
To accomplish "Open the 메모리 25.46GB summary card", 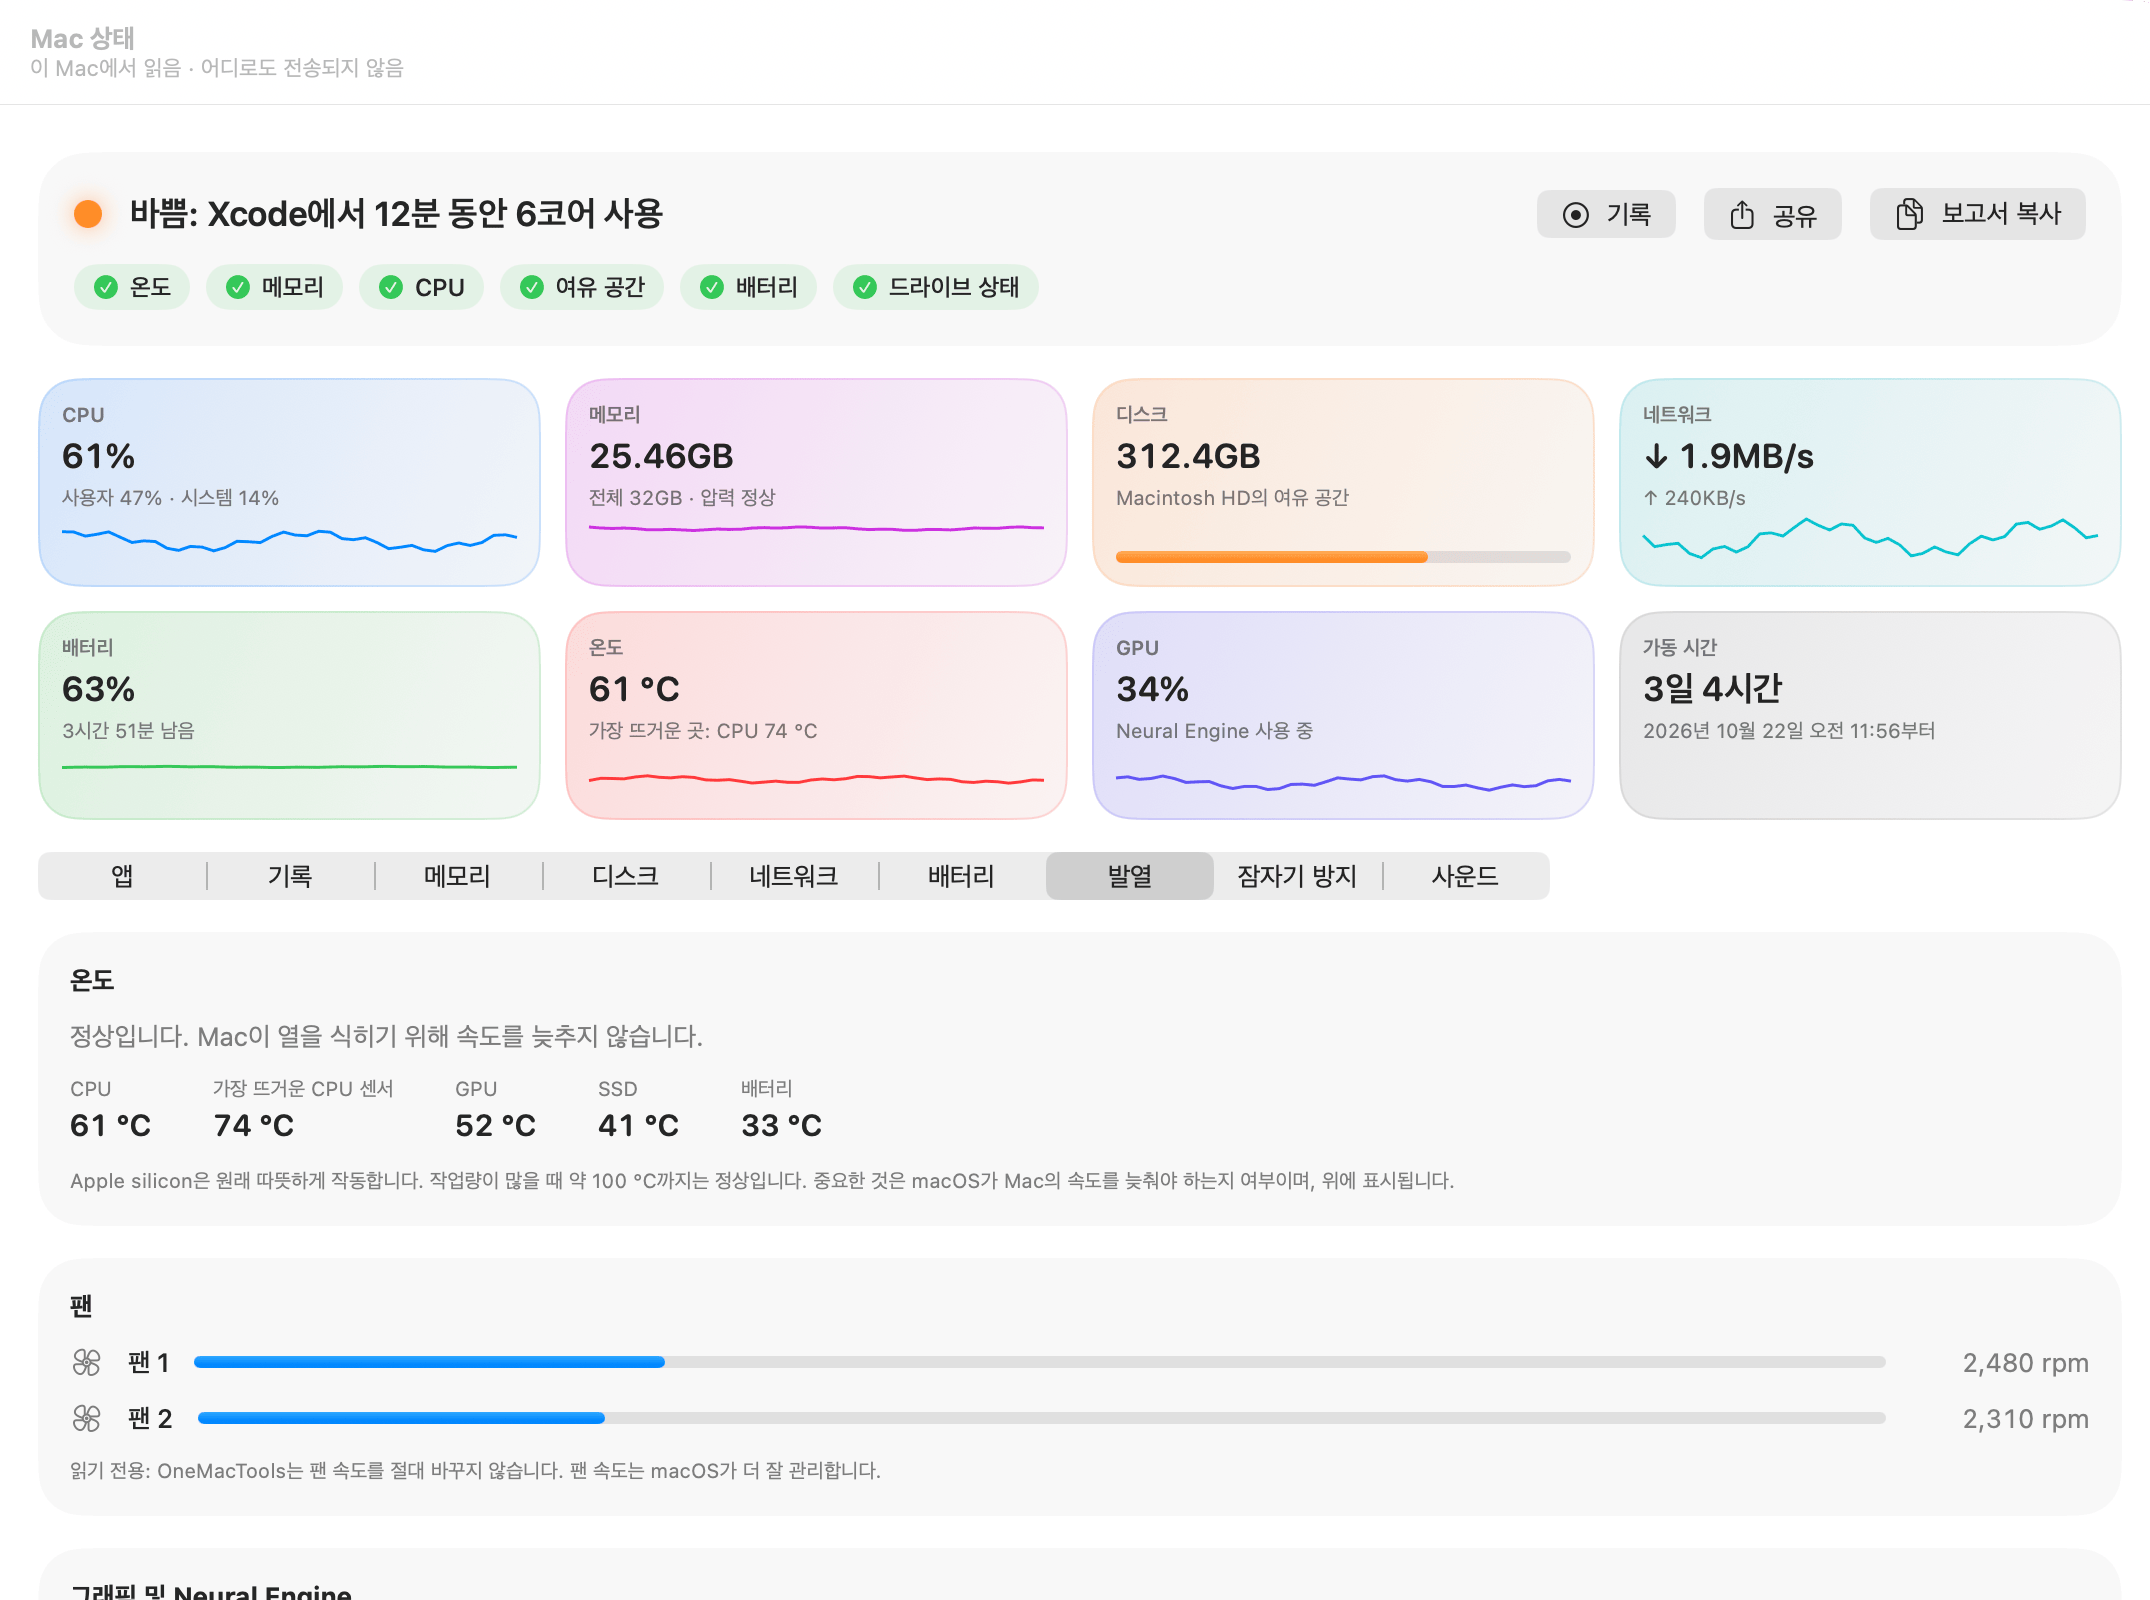I will 816,482.
